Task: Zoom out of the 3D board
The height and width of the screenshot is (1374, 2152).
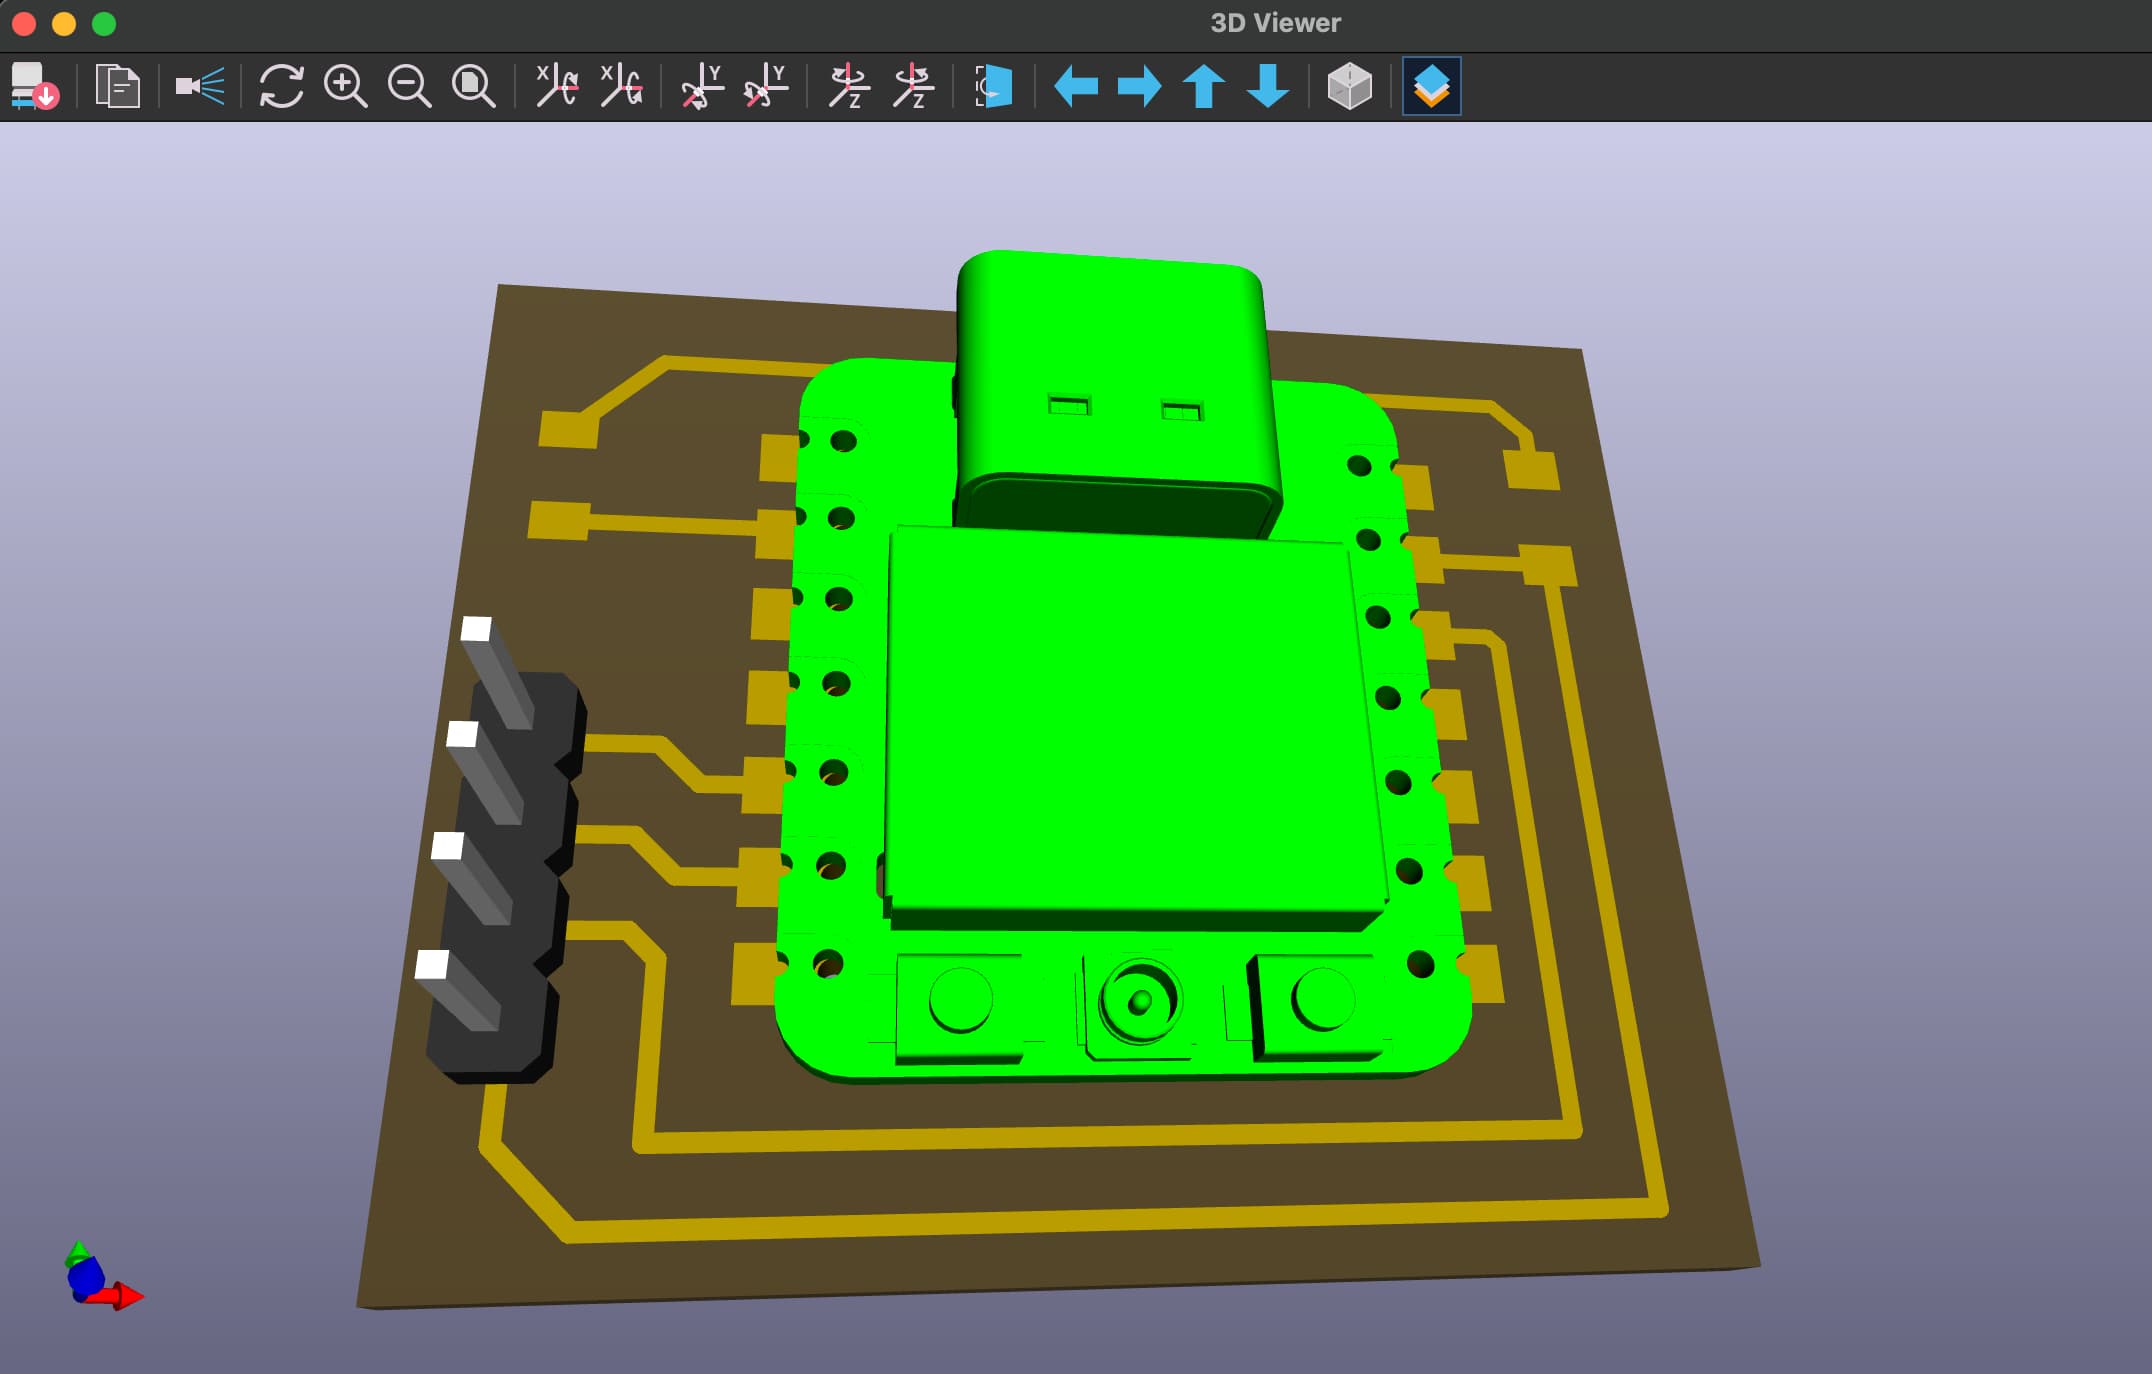Action: click(x=409, y=86)
